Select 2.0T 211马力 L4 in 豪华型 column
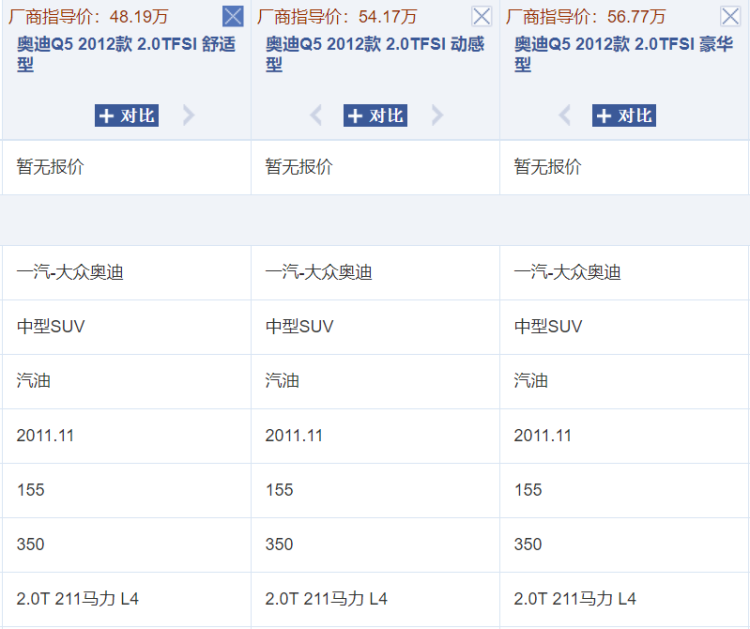Screen dimensions: 750x629 pos(575,599)
